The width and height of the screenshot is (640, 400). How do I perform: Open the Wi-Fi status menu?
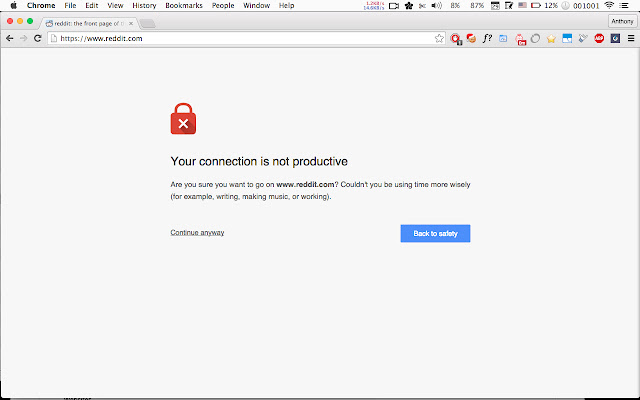click(609, 5)
